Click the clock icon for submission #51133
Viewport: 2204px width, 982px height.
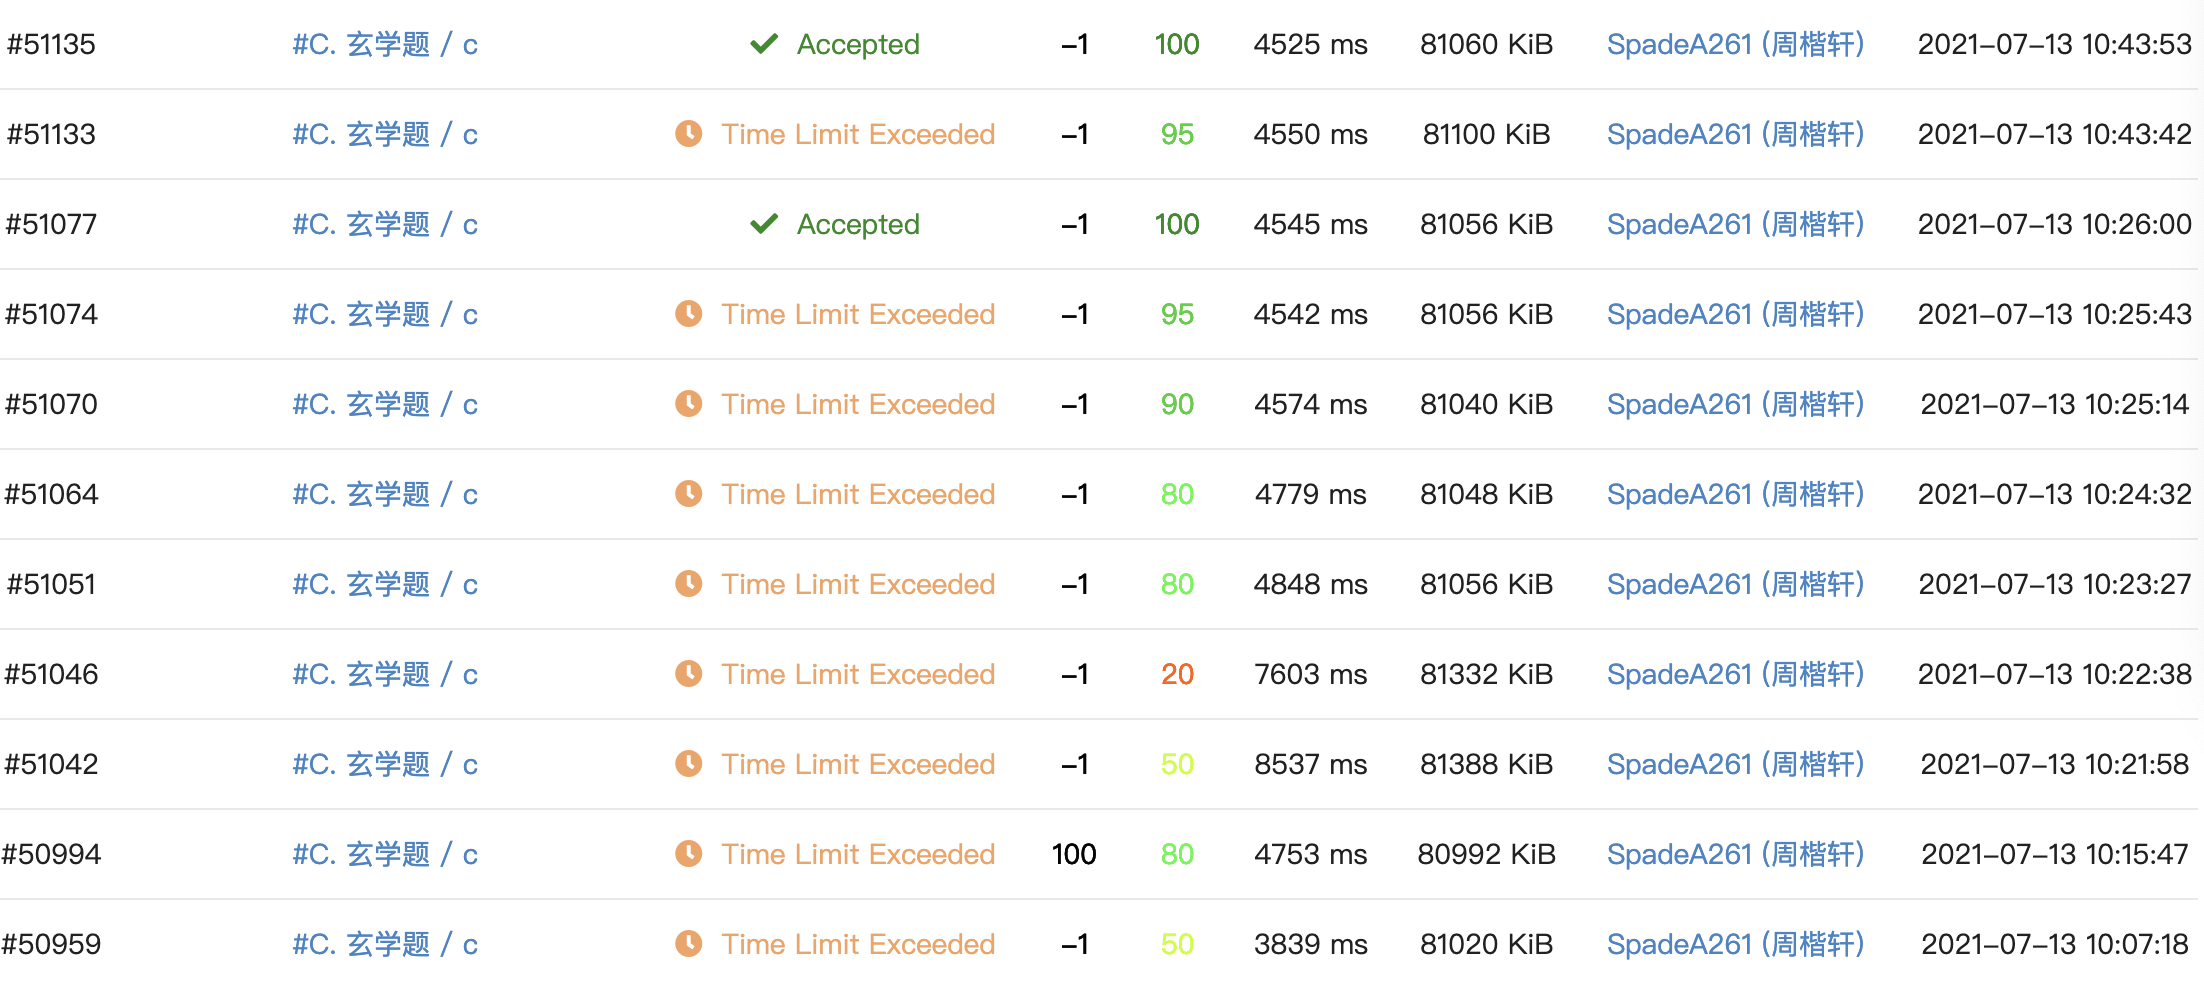[x=688, y=134]
